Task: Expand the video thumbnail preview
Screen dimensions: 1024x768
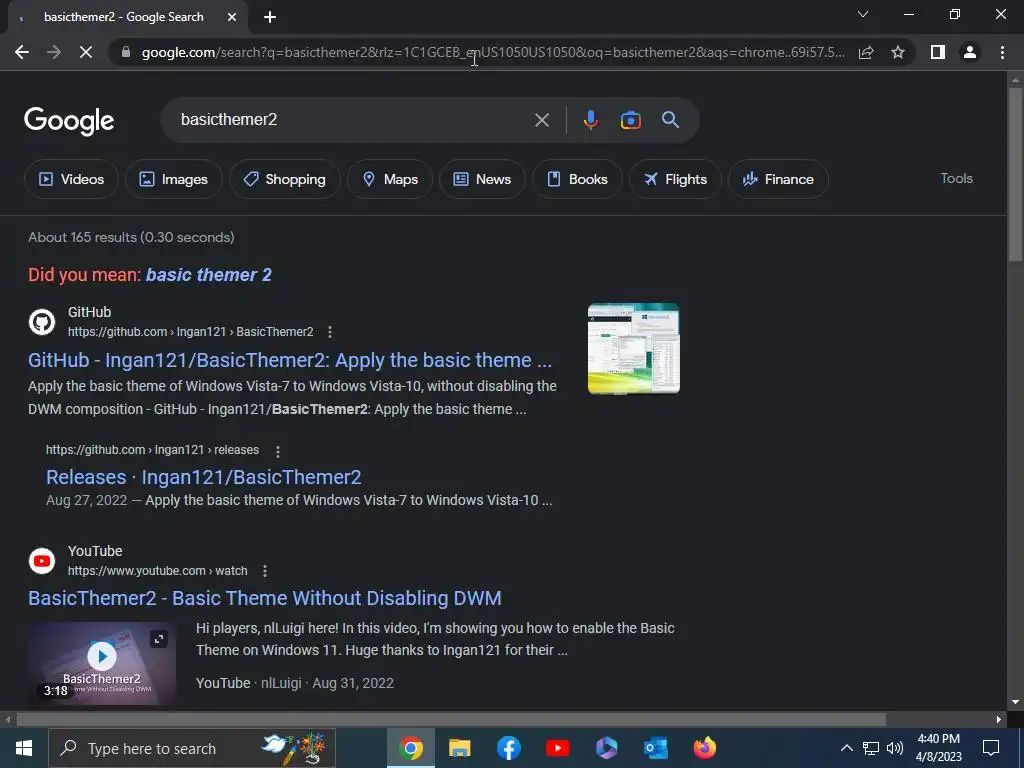Action: (159, 639)
